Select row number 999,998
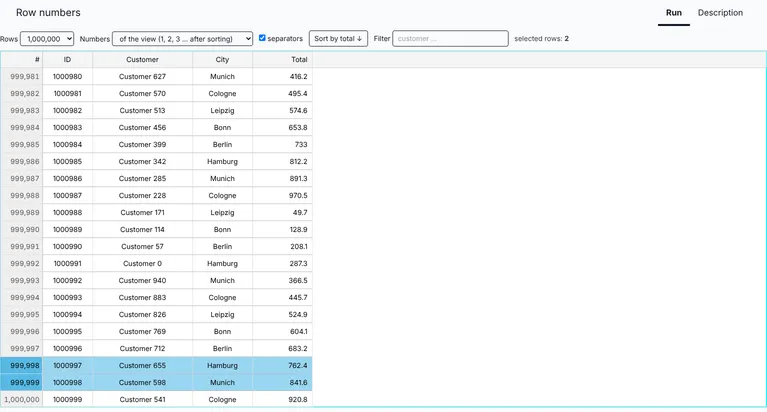The image size is (767, 412). pyautogui.click(x=22, y=366)
